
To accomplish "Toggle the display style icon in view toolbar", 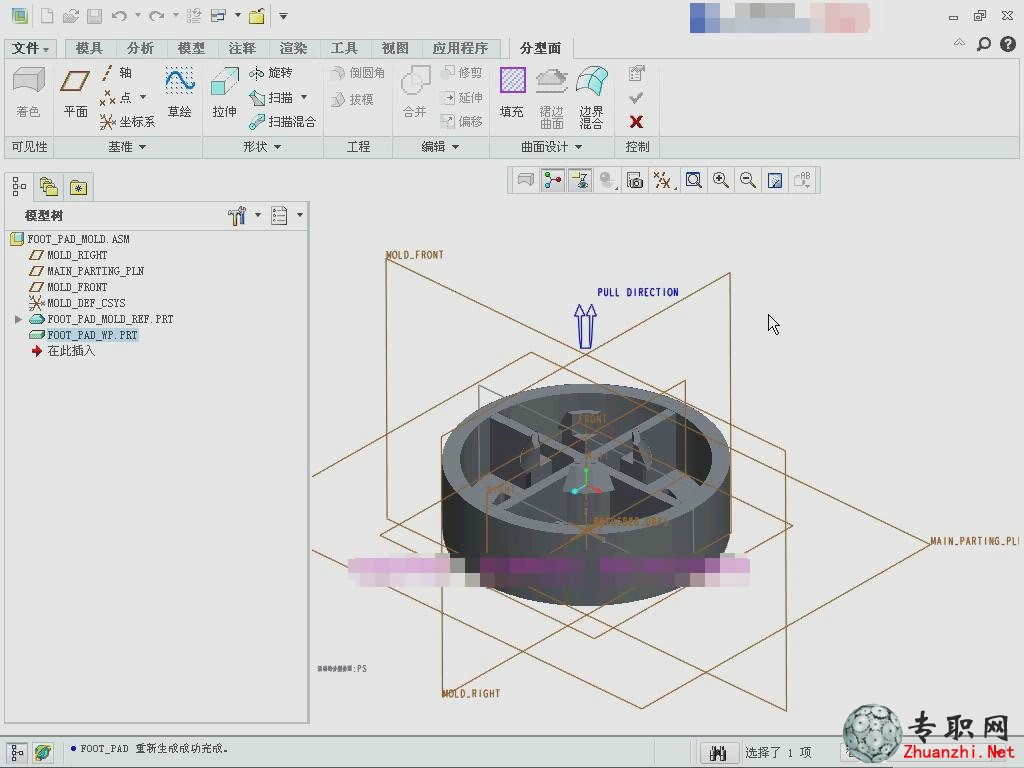I will coord(608,180).
